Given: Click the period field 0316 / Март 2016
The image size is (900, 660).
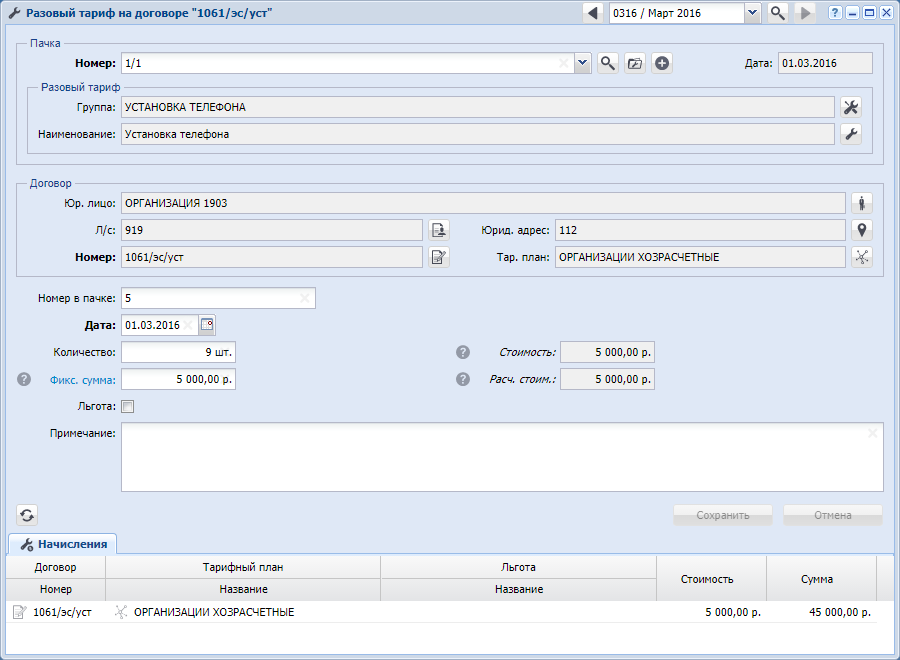Looking at the screenshot, I should tap(677, 13).
